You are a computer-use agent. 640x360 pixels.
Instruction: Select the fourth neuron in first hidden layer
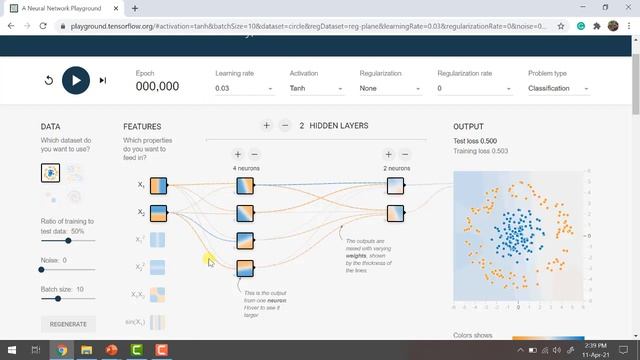coord(245,269)
